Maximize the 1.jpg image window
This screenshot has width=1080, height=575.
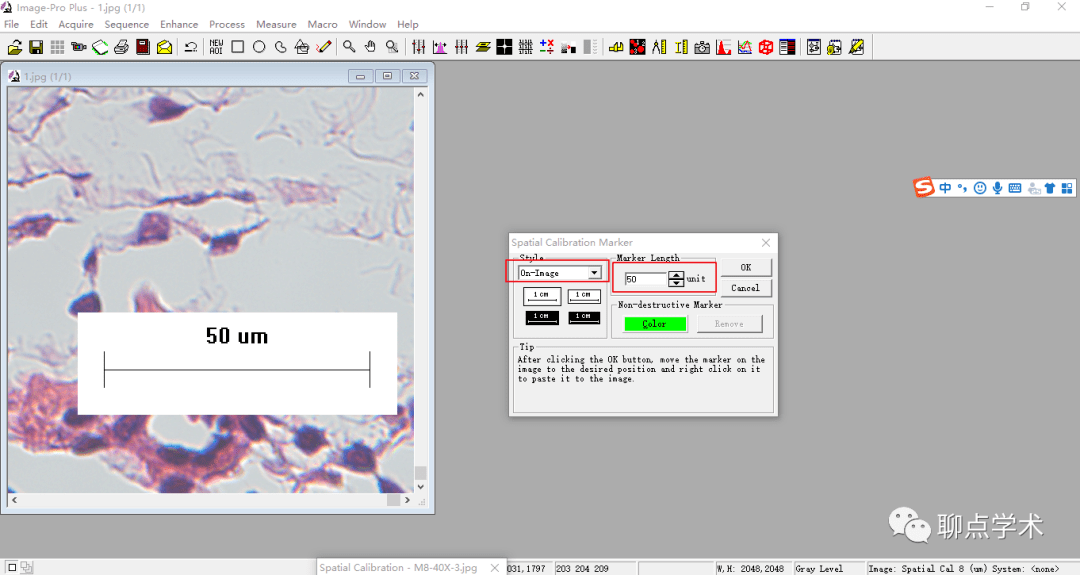(388, 76)
